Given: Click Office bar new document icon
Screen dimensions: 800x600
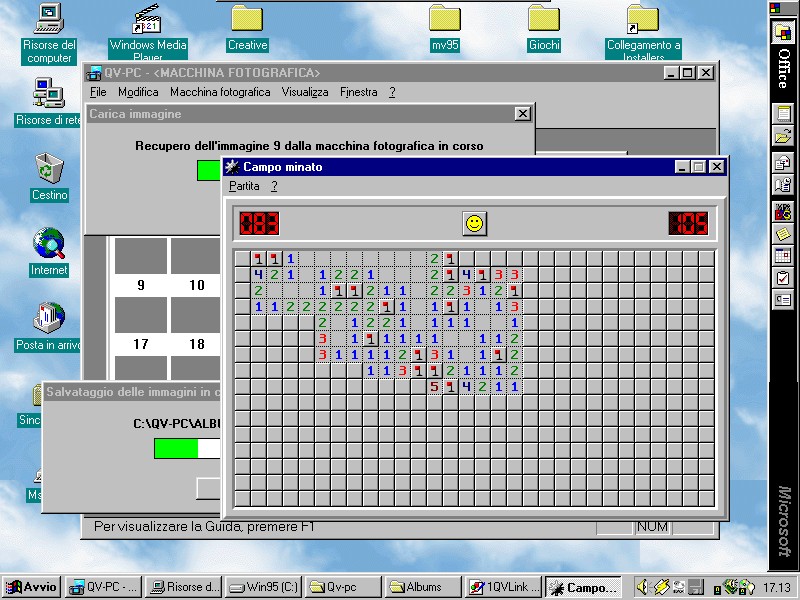Looking at the screenshot, I should pos(783,113).
